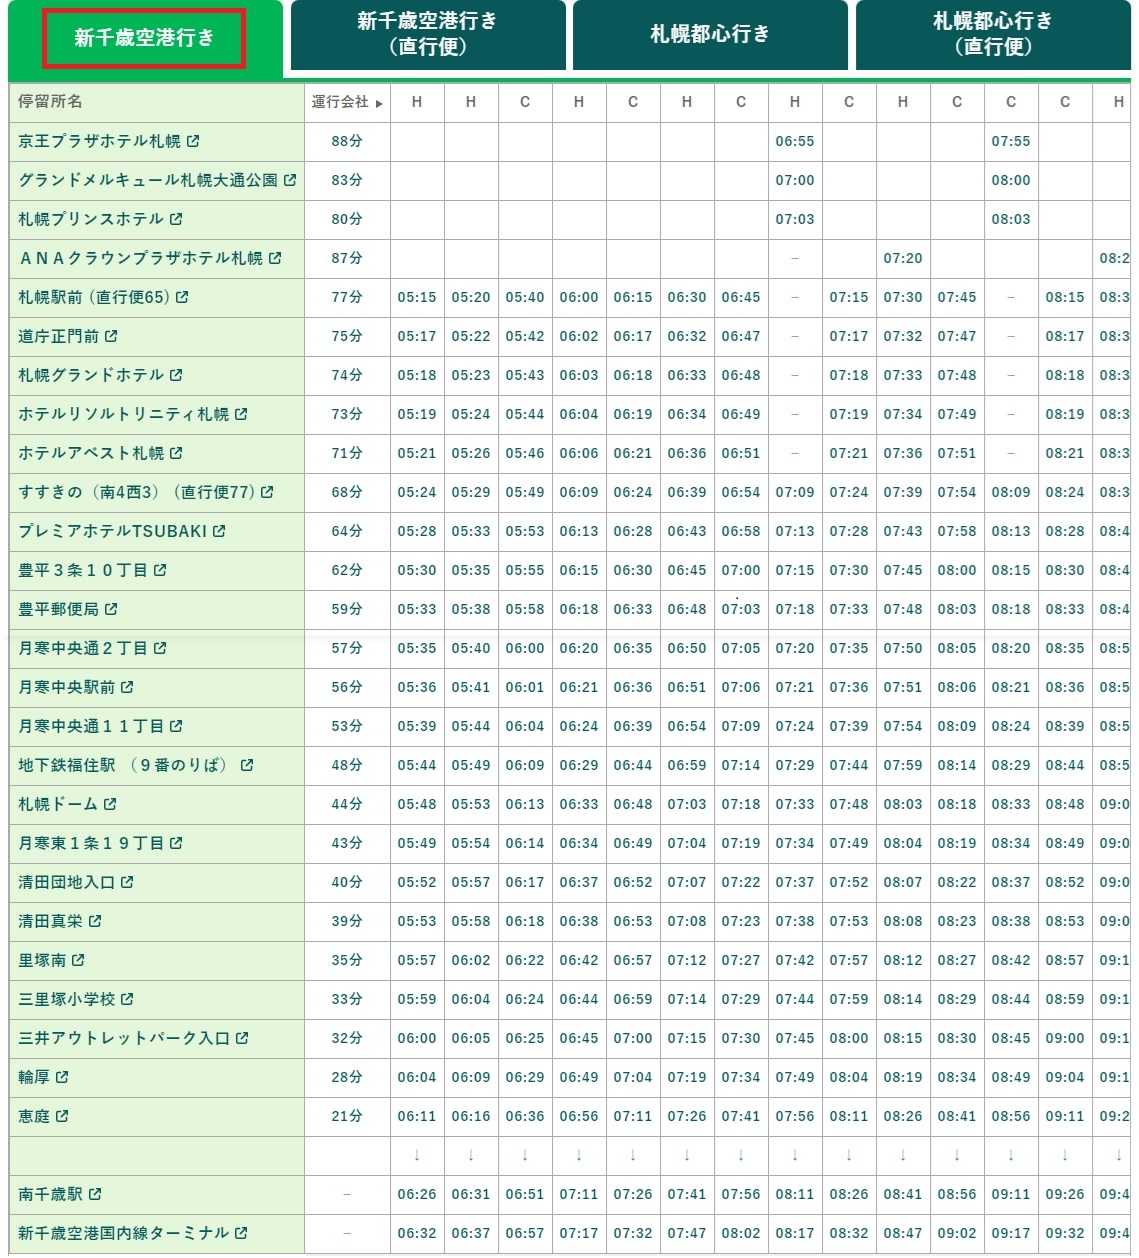This screenshot has width=1139, height=1258.
Task: Open the external link icon beside 札幌プリンスホテル
Action: (176, 219)
